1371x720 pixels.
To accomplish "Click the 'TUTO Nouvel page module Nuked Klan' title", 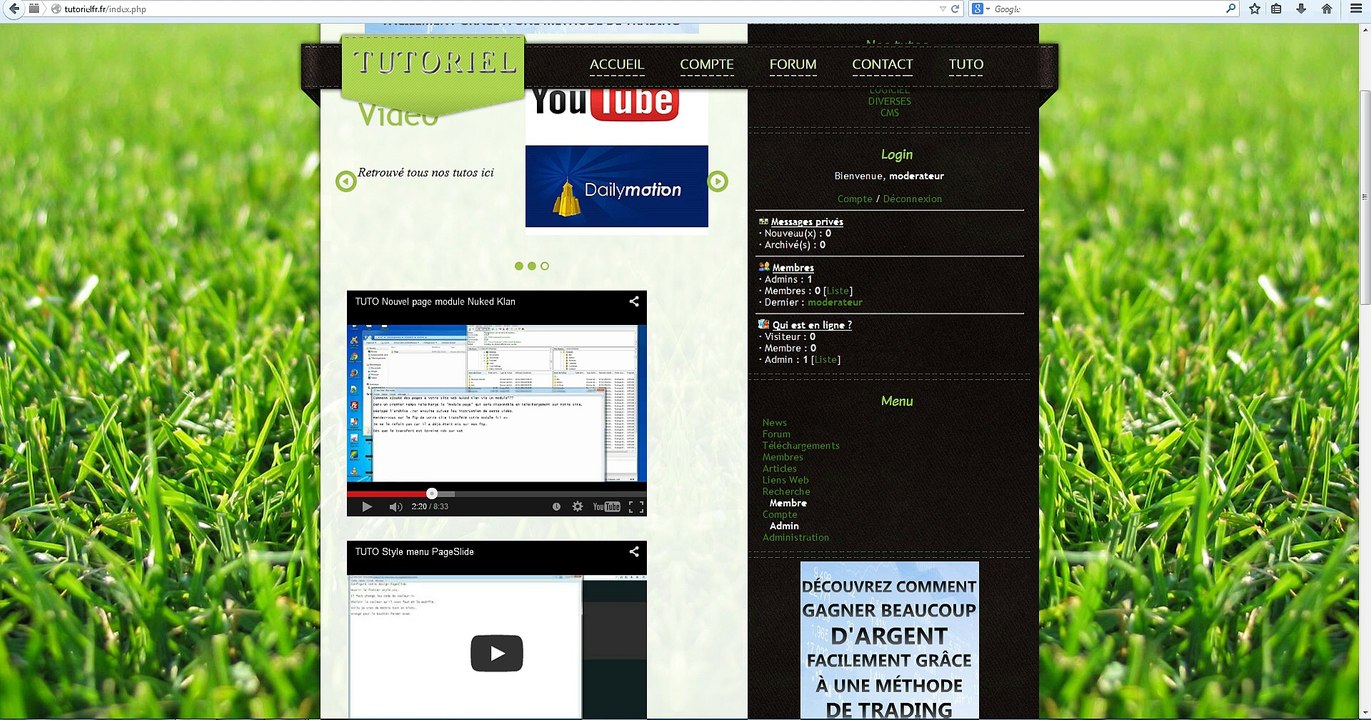I will 435,301.
